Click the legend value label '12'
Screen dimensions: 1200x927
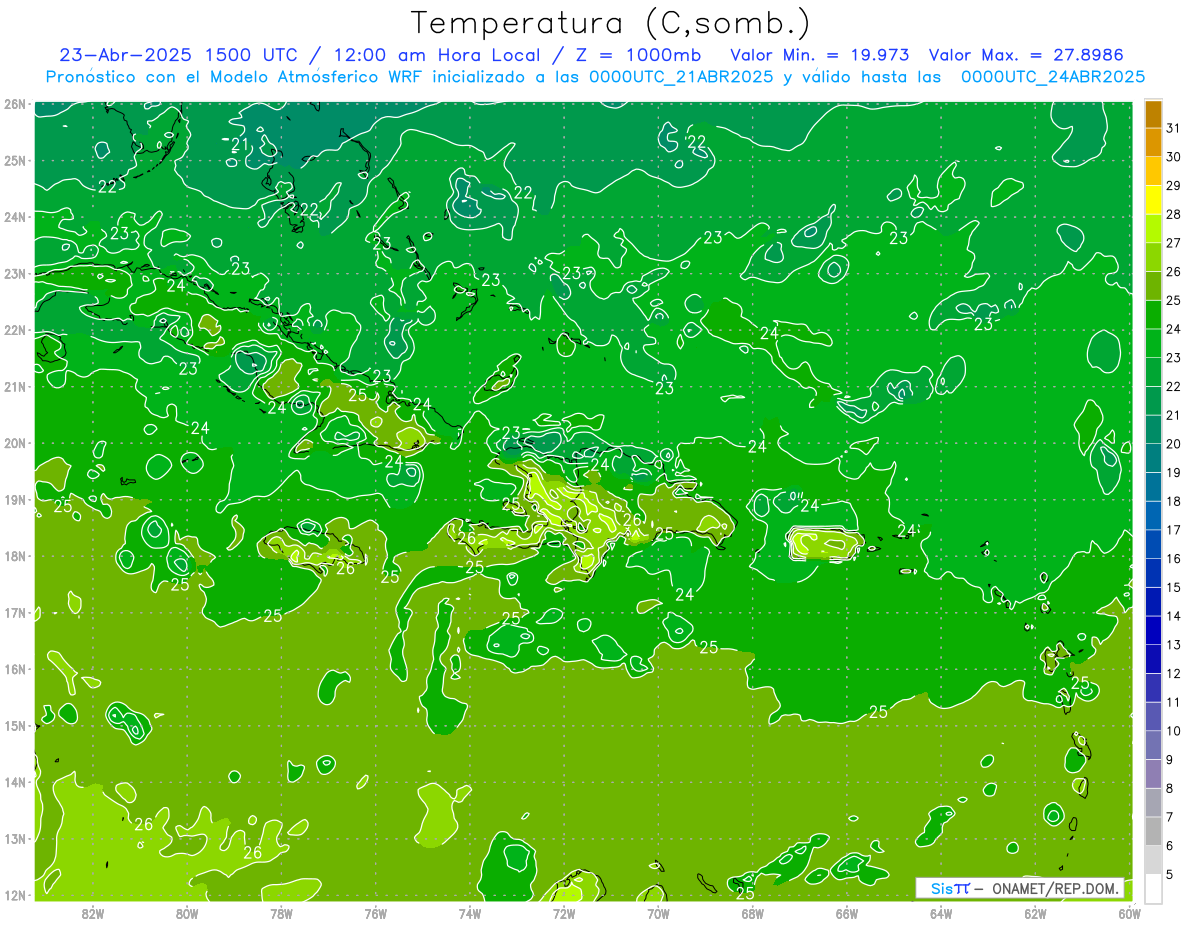(1173, 673)
